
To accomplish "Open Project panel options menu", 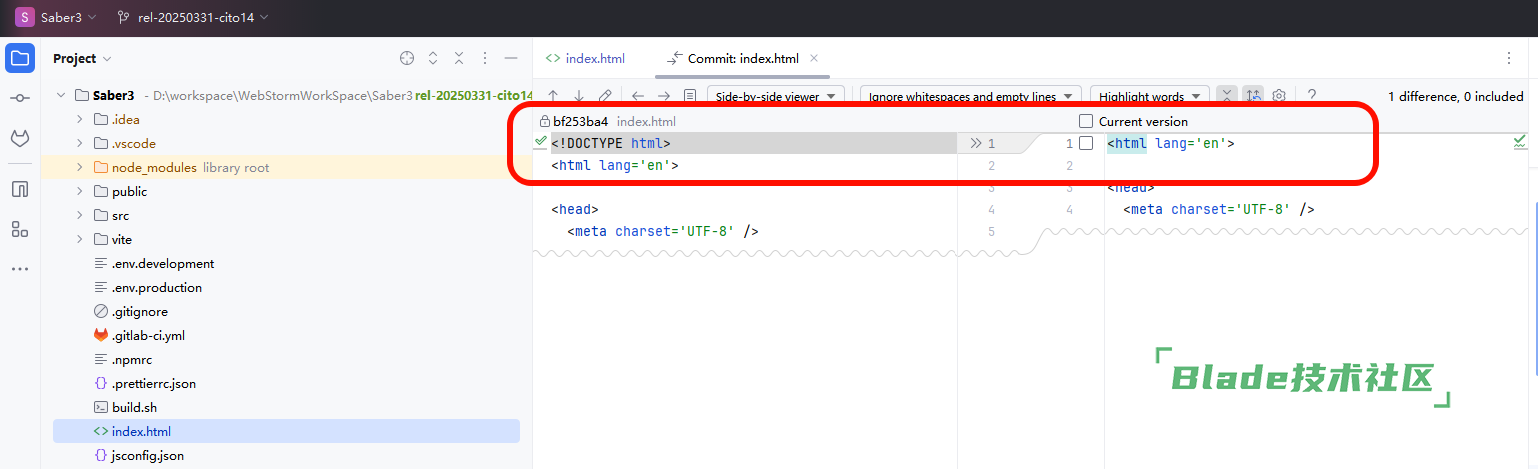I will point(485,58).
